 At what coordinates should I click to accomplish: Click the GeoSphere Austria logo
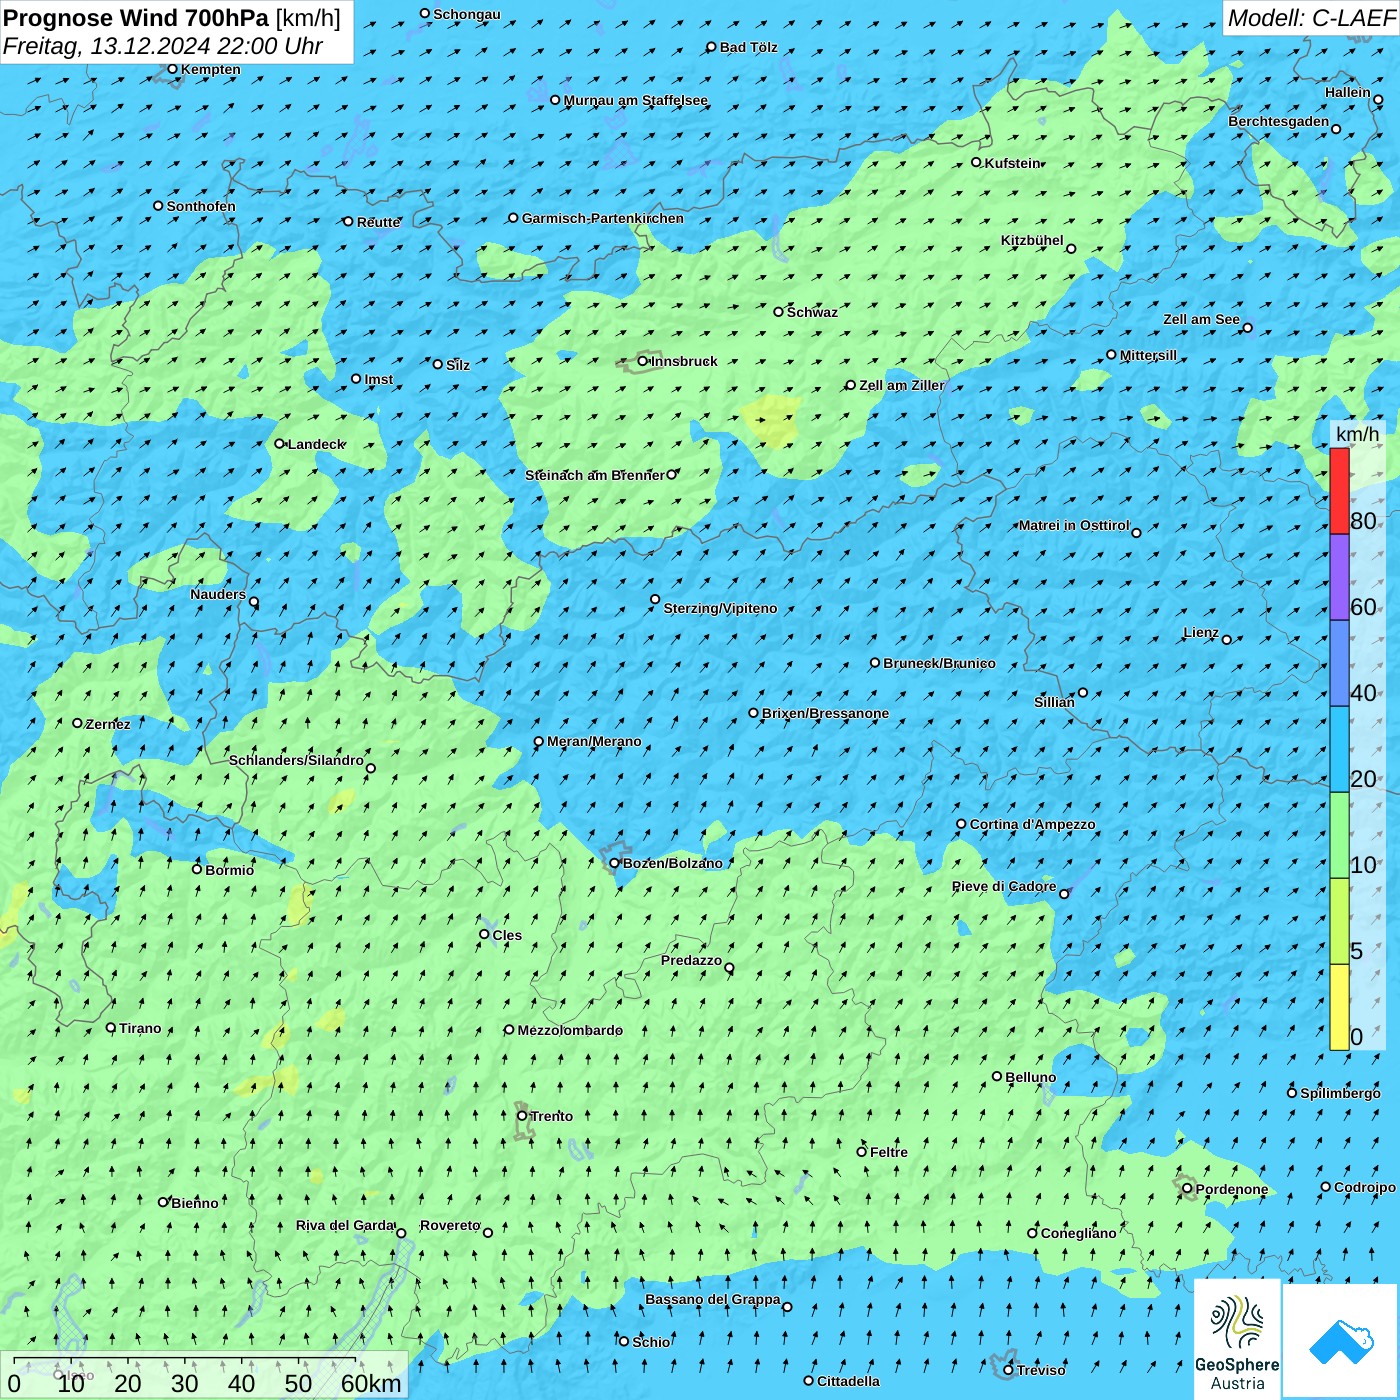(x=1237, y=1341)
